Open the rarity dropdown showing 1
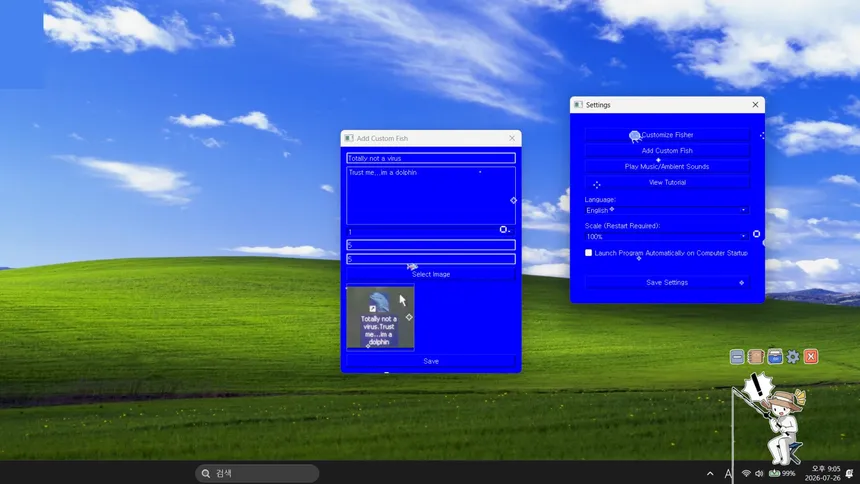The width and height of the screenshot is (860, 484). pyautogui.click(x=431, y=232)
